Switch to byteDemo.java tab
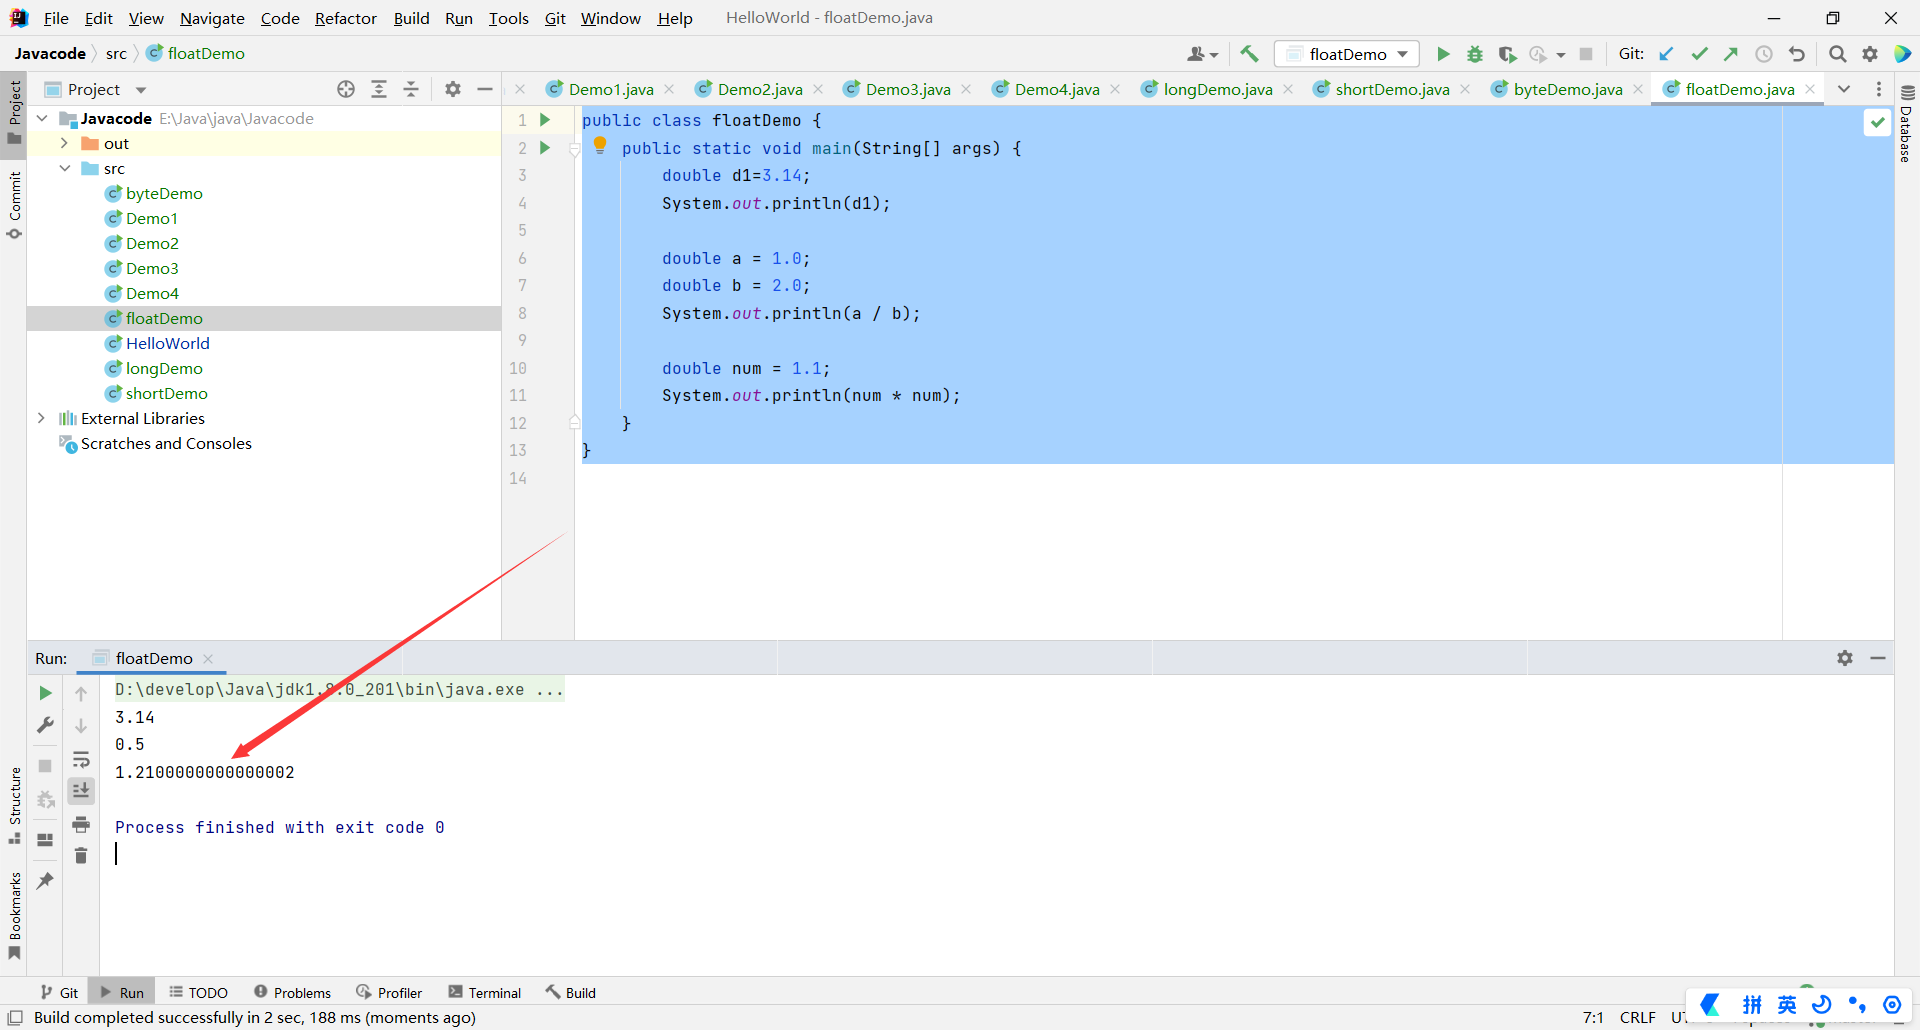The image size is (1920, 1030). (x=1567, y=89)
